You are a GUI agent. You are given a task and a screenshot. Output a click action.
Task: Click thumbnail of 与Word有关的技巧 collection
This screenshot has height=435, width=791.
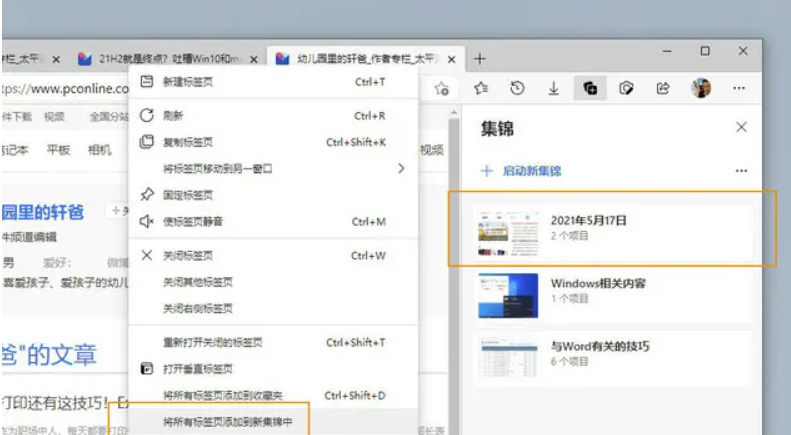click(508, 359)
